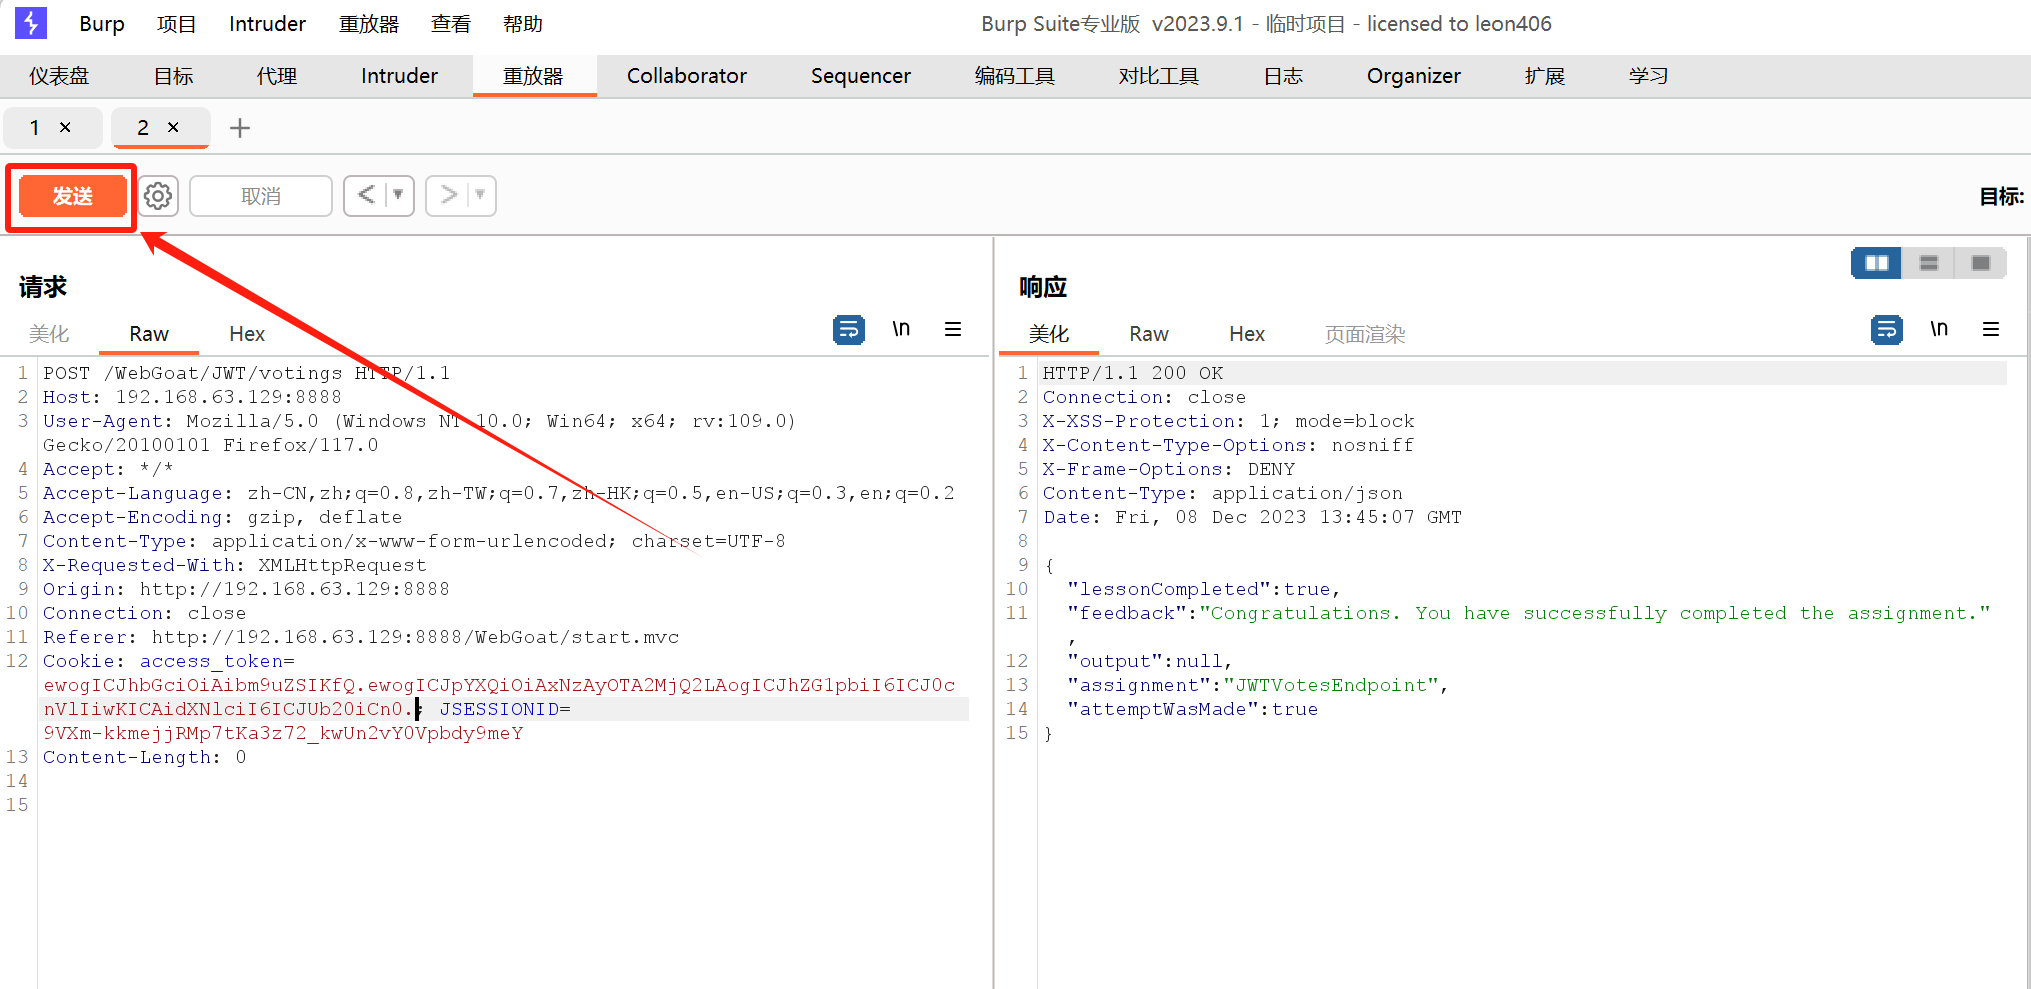Image resolution: width=2031 pixels, height=989 pixels.
Task: Click the Burp lightning logo icon
Action: (x=31, y=23)
